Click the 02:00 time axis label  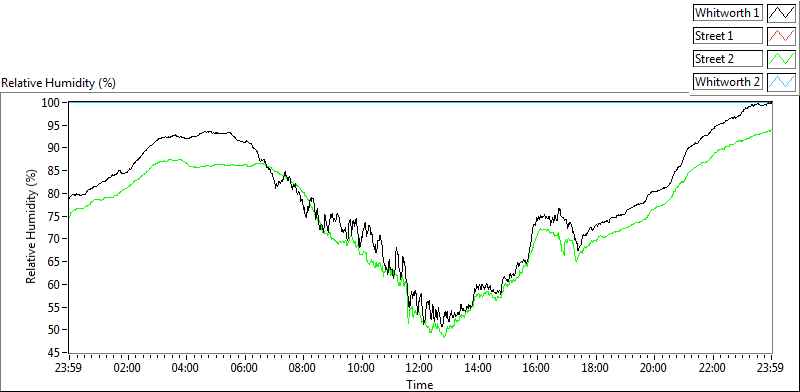point(128,368)
